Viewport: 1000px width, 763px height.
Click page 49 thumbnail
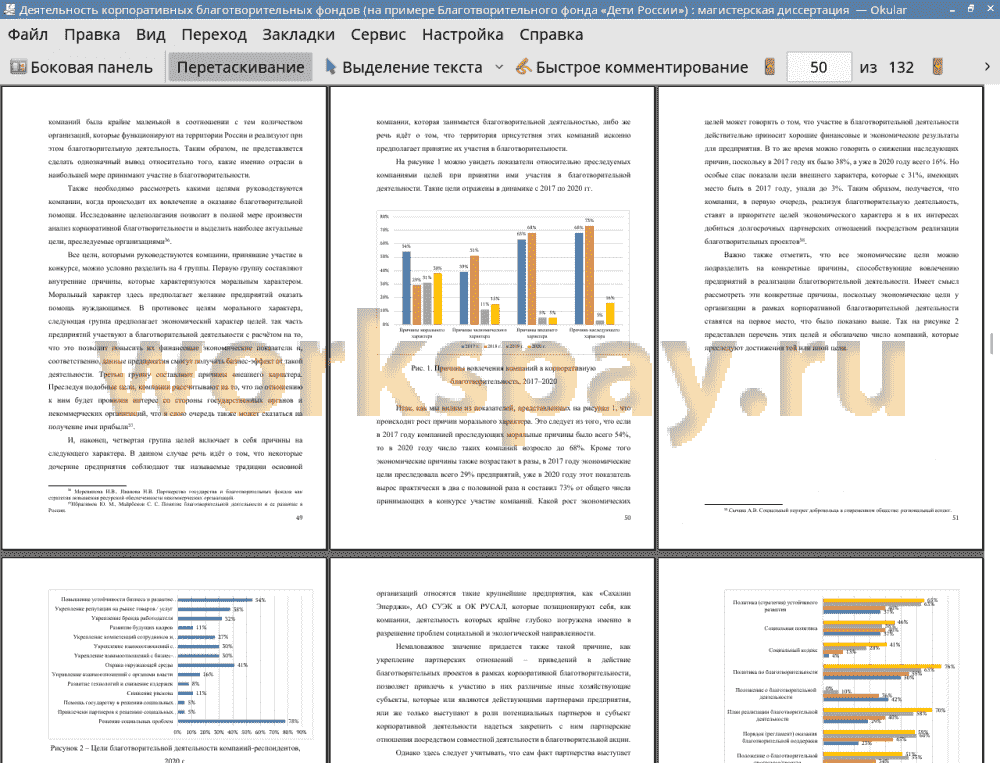164,318
